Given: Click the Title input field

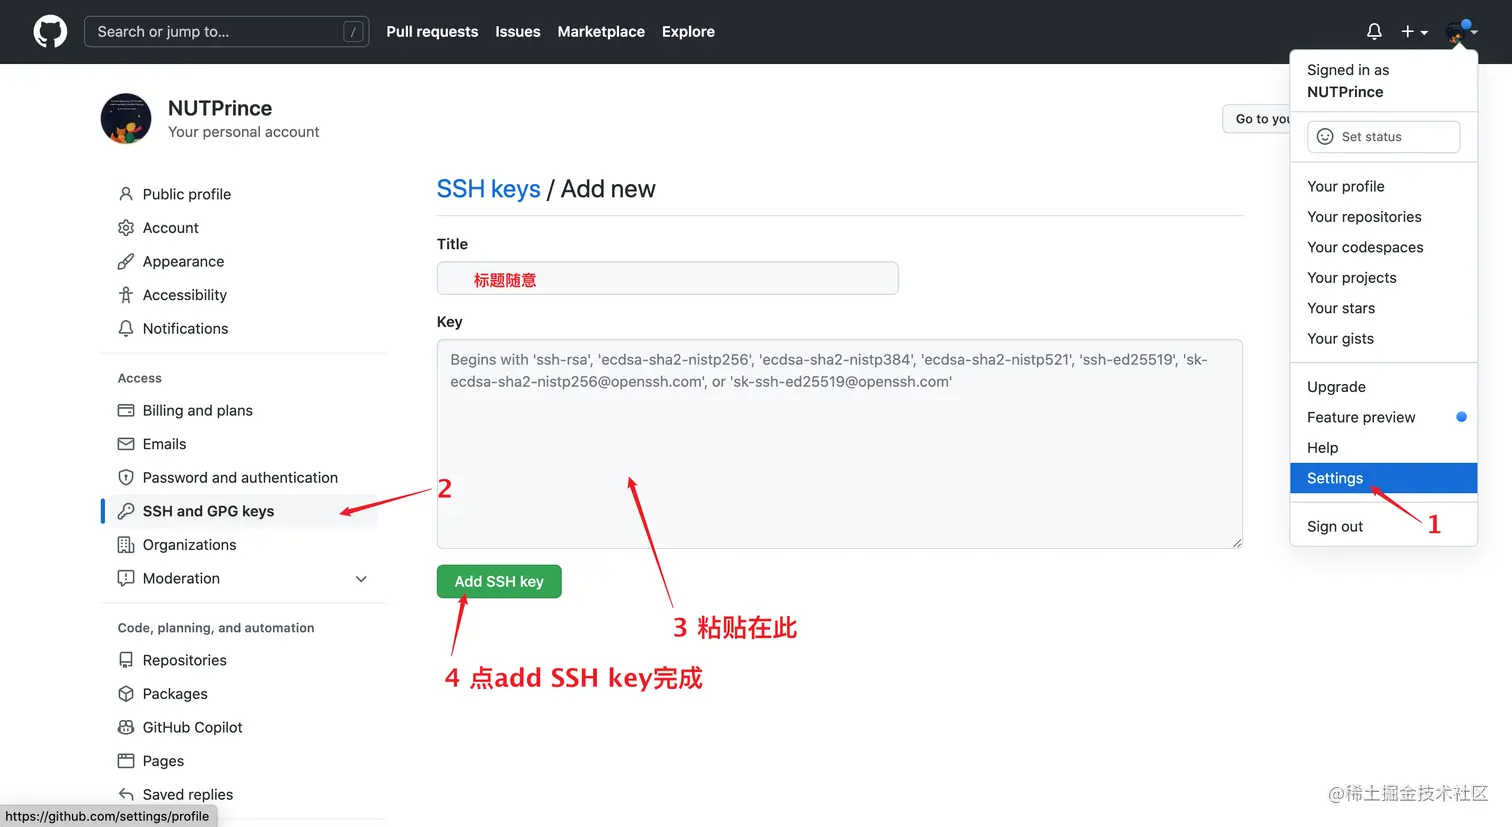Looking at the screenshot, I should pyautogui.click(x=667, y=278).
